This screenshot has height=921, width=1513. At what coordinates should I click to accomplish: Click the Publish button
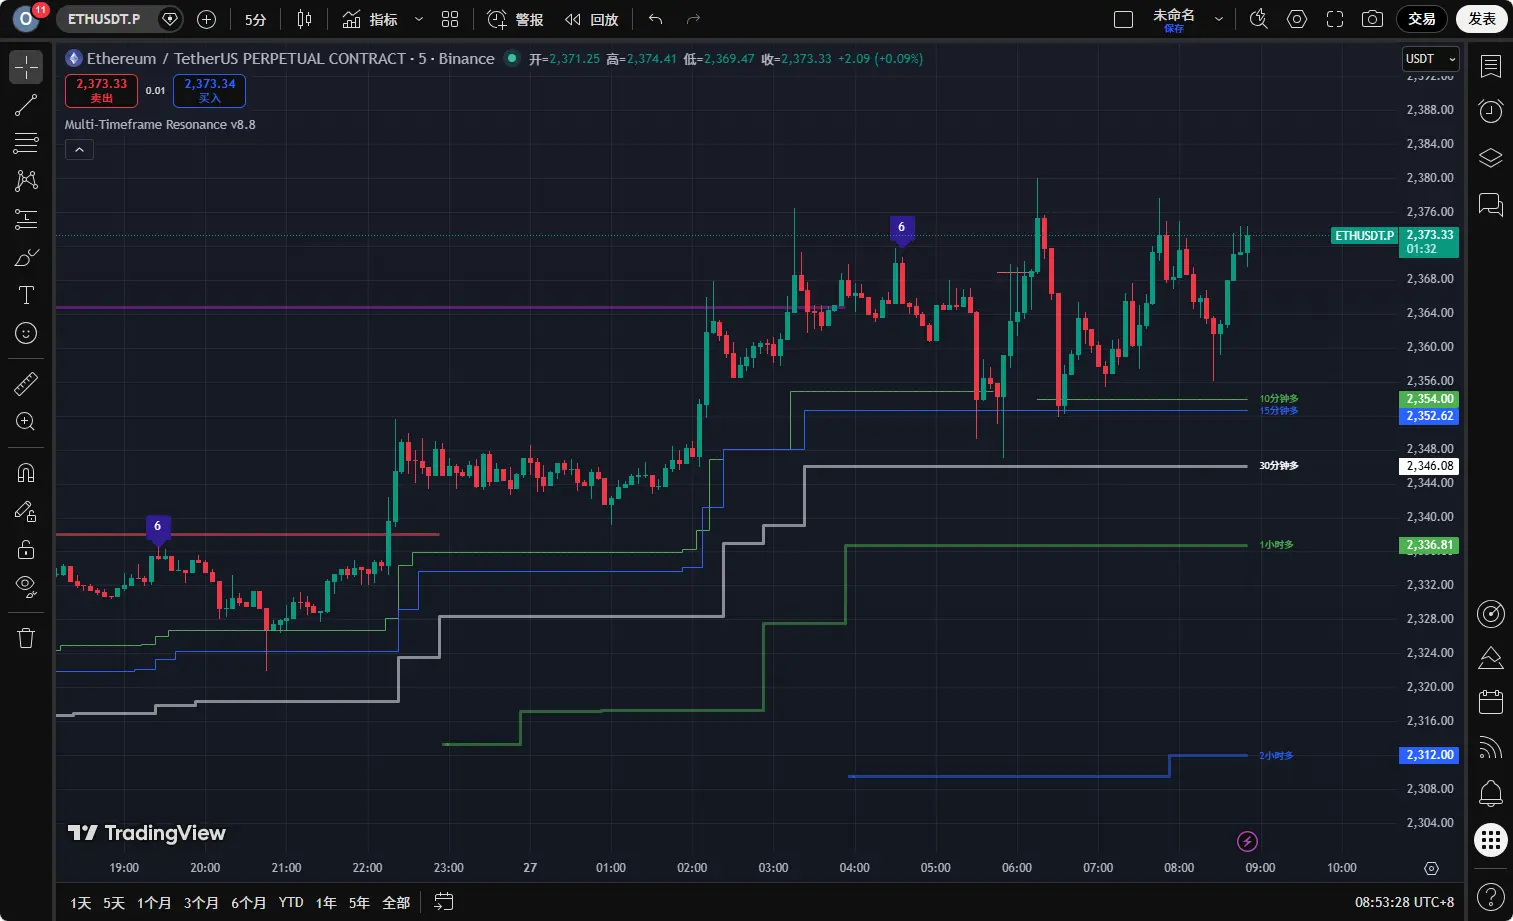(x=1482, y=19)
